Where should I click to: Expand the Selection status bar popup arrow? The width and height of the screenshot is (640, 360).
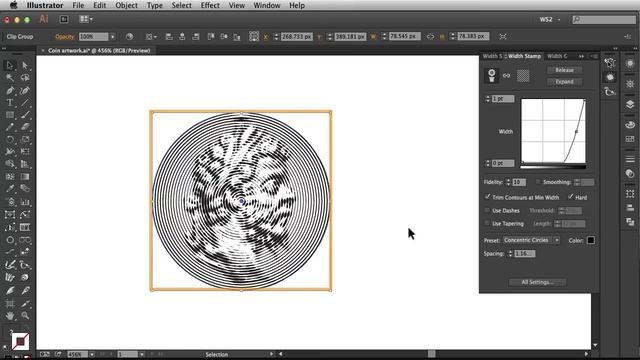[x=271, y=354]
